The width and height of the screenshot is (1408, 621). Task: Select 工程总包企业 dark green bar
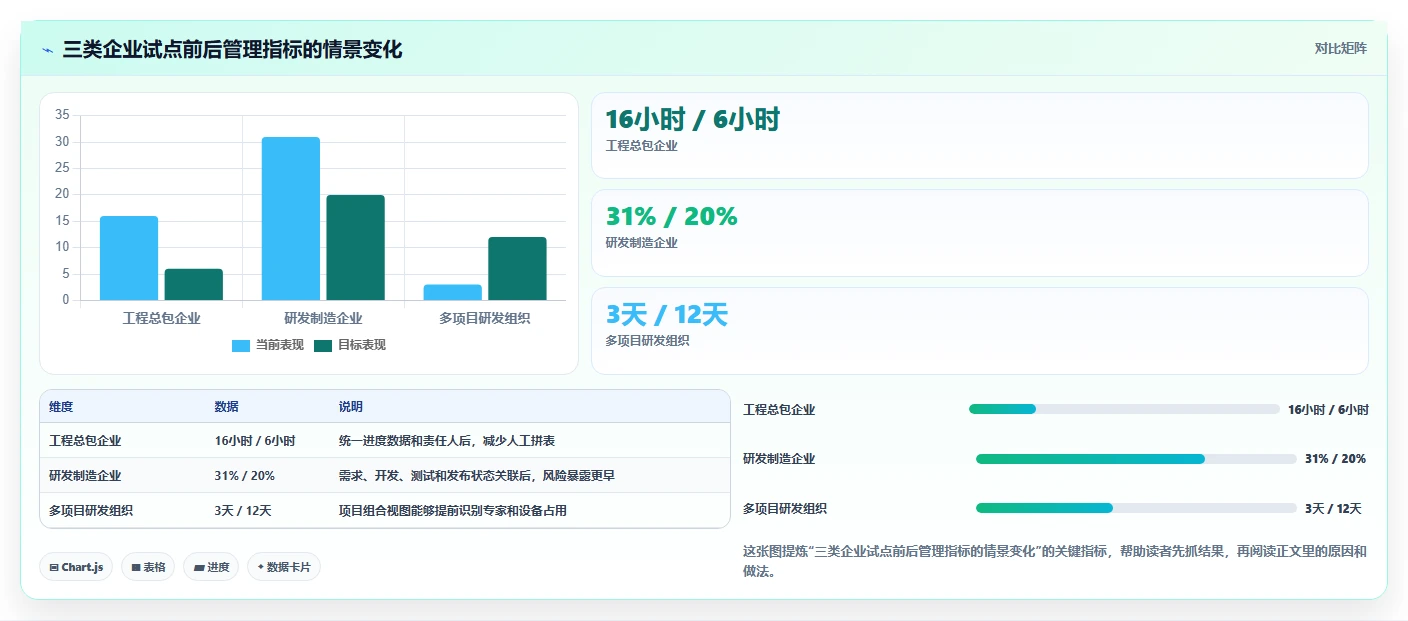click(194, 284)
